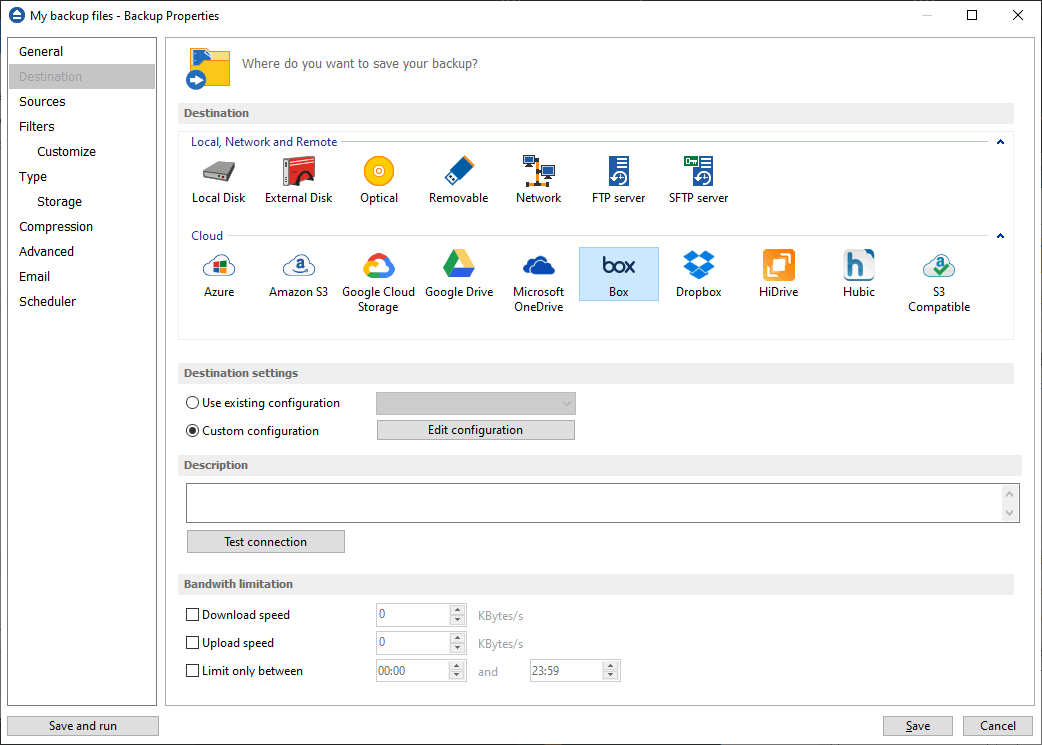Viewport: 1042px width, 745px height.
Task: Open the existing configuration dropdown
Action: tap(476, 403)
